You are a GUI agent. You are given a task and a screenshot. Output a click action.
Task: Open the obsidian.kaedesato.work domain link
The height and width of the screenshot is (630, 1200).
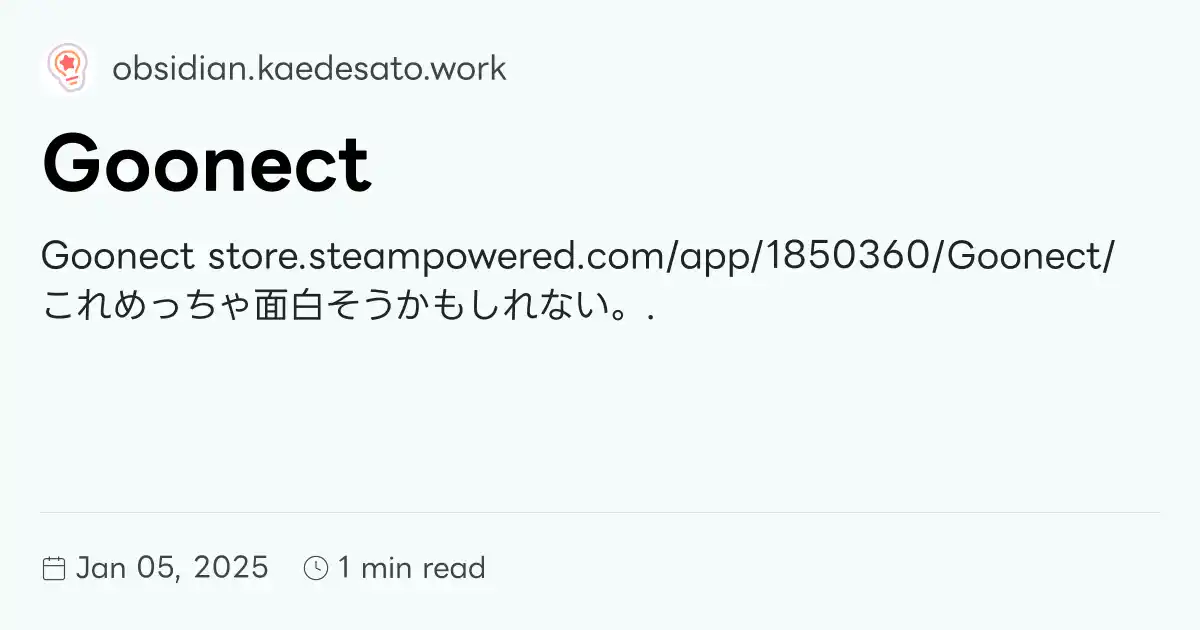[x=309, y=69]
